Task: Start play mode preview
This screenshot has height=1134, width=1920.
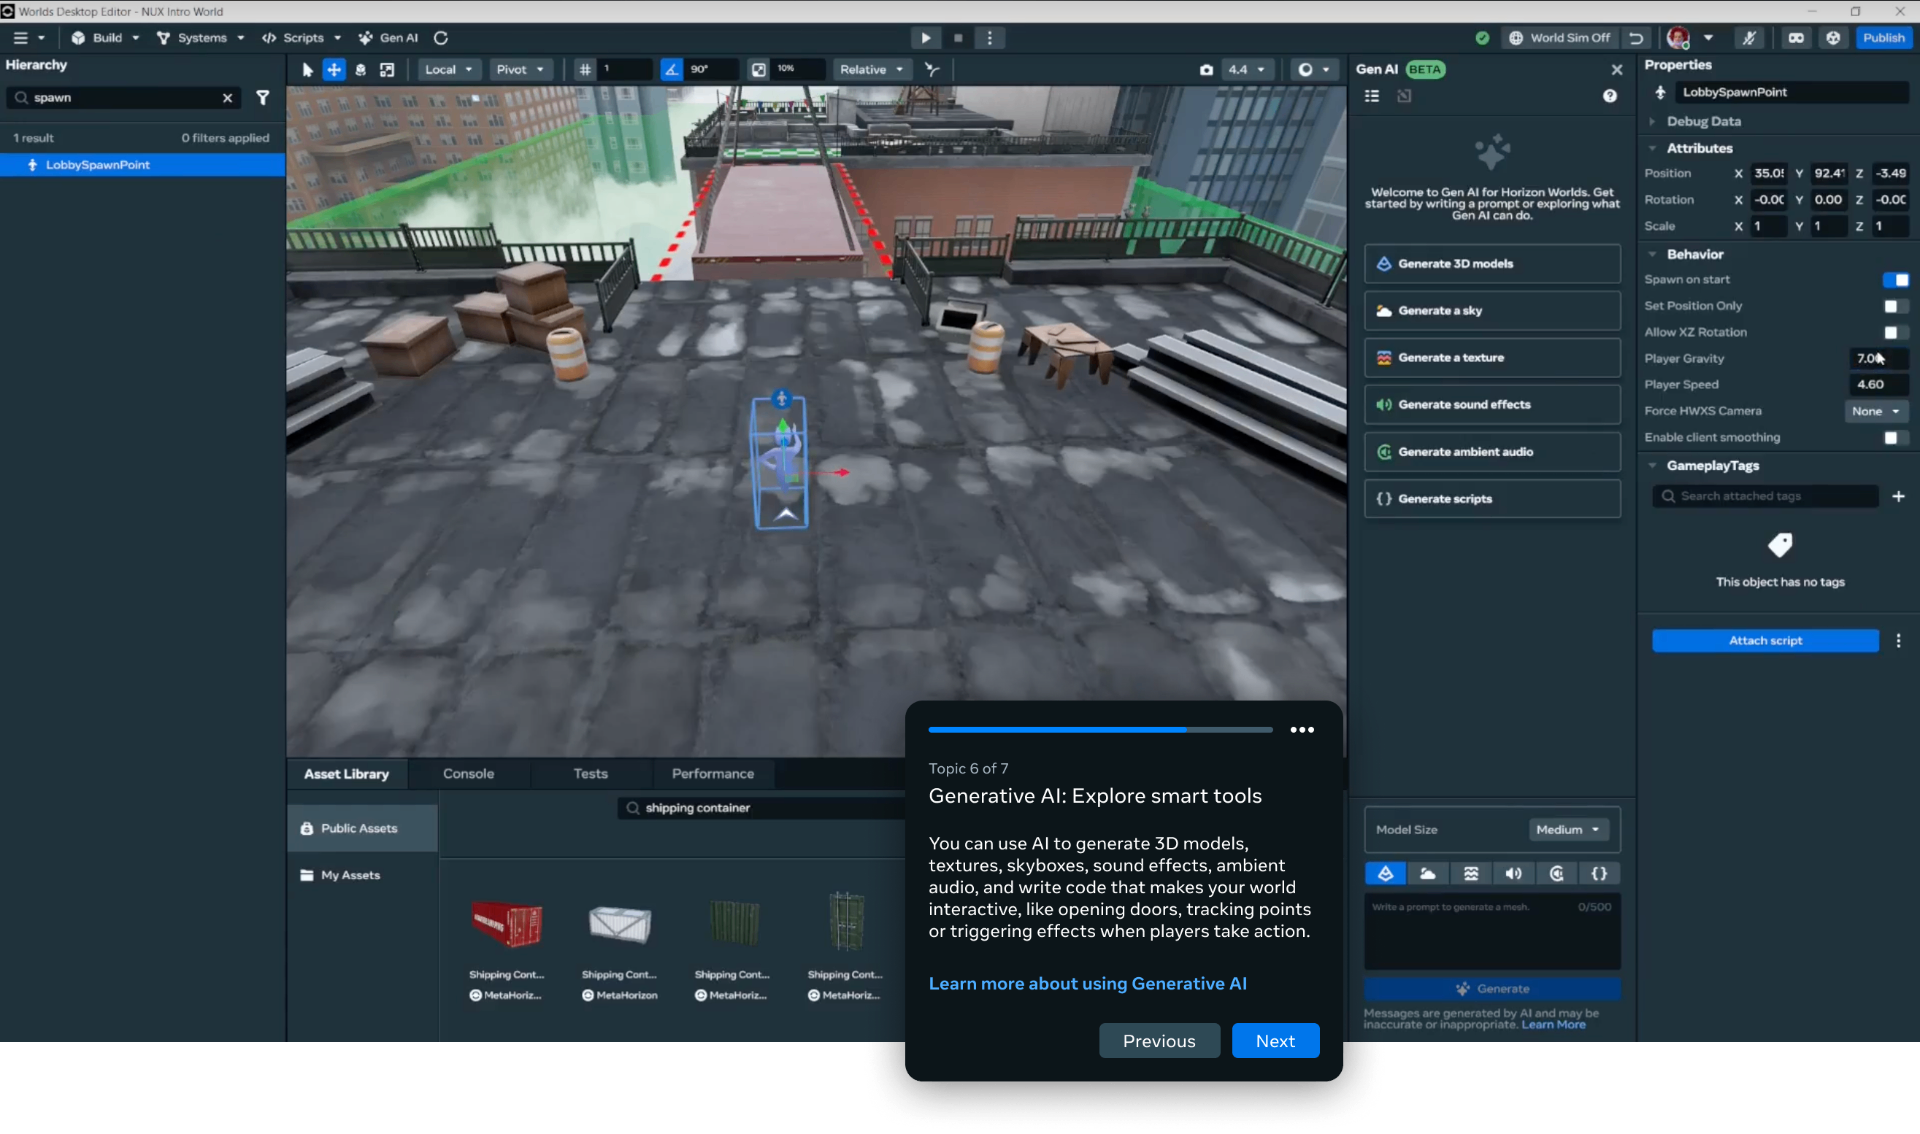Action: pyautogui.click(x=926, y=38)
